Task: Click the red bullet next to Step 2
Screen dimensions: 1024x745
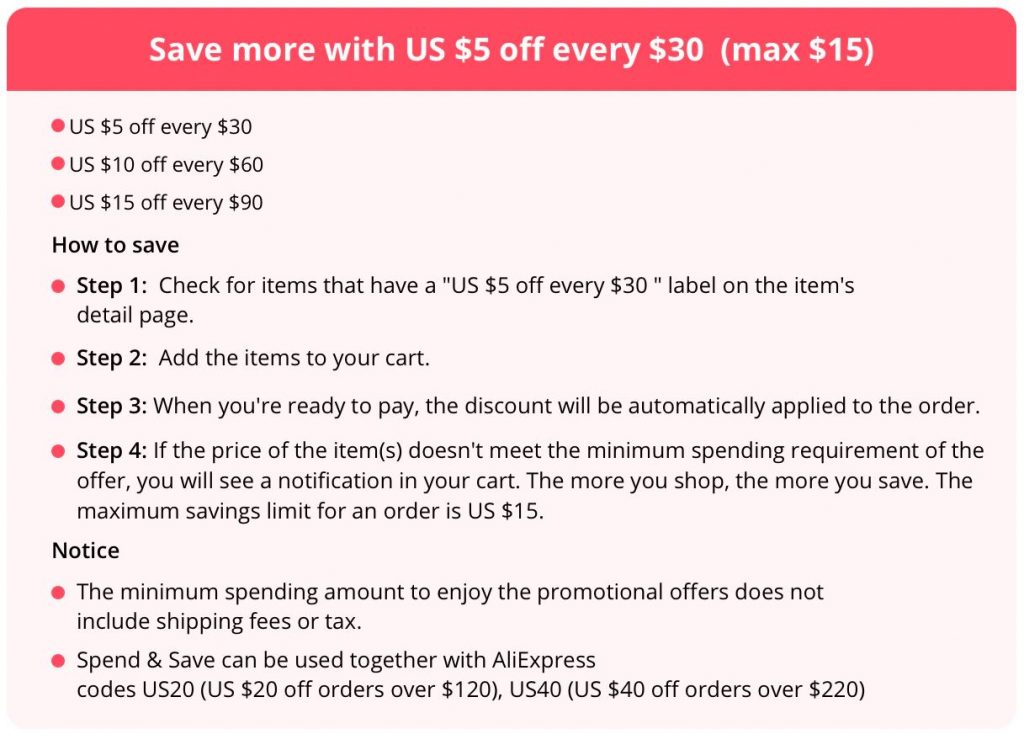Action: point(58,358)
